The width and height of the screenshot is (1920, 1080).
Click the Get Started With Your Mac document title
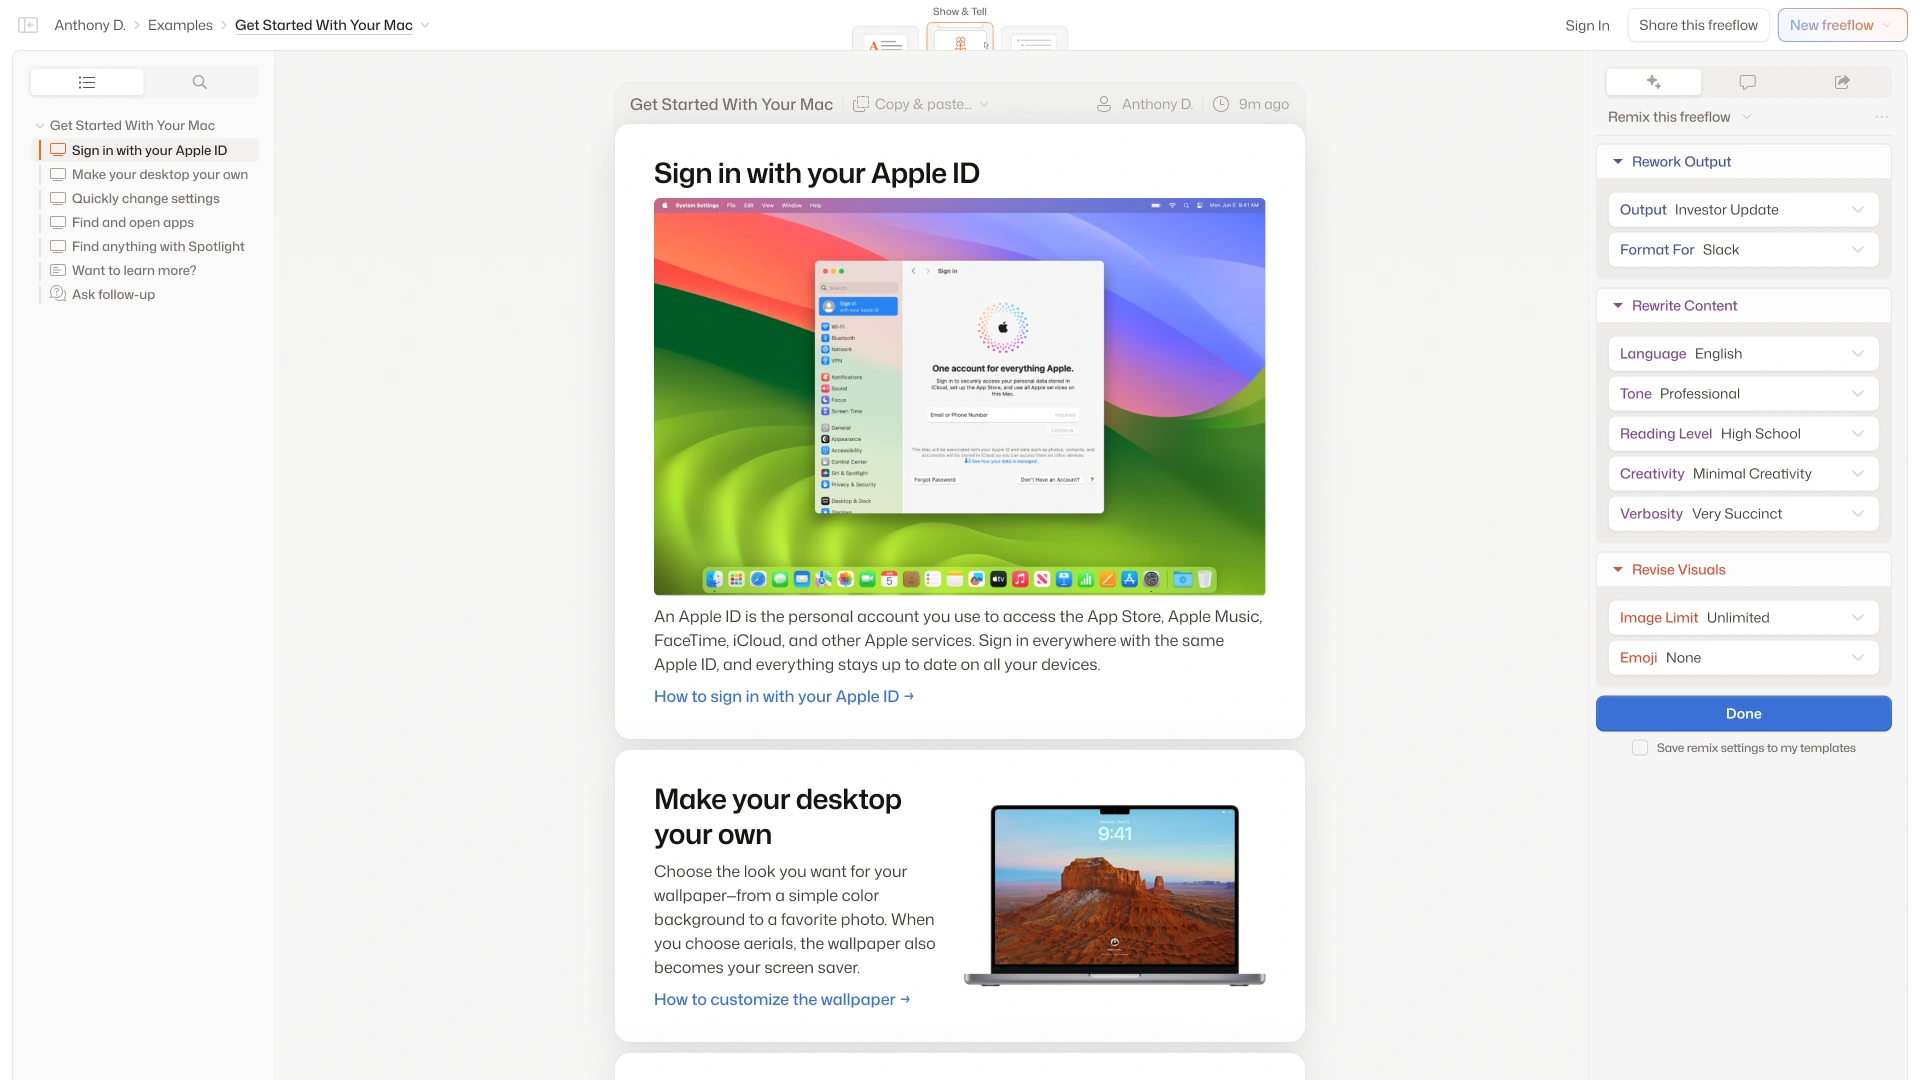point(731,104)
